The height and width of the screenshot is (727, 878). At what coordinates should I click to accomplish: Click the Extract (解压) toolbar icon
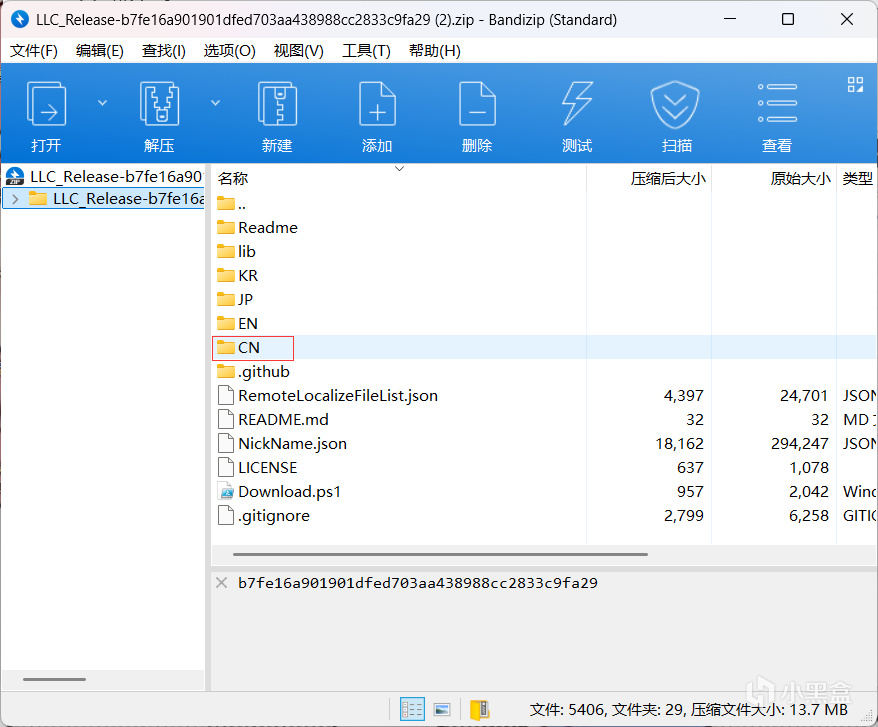pos(159,104)
